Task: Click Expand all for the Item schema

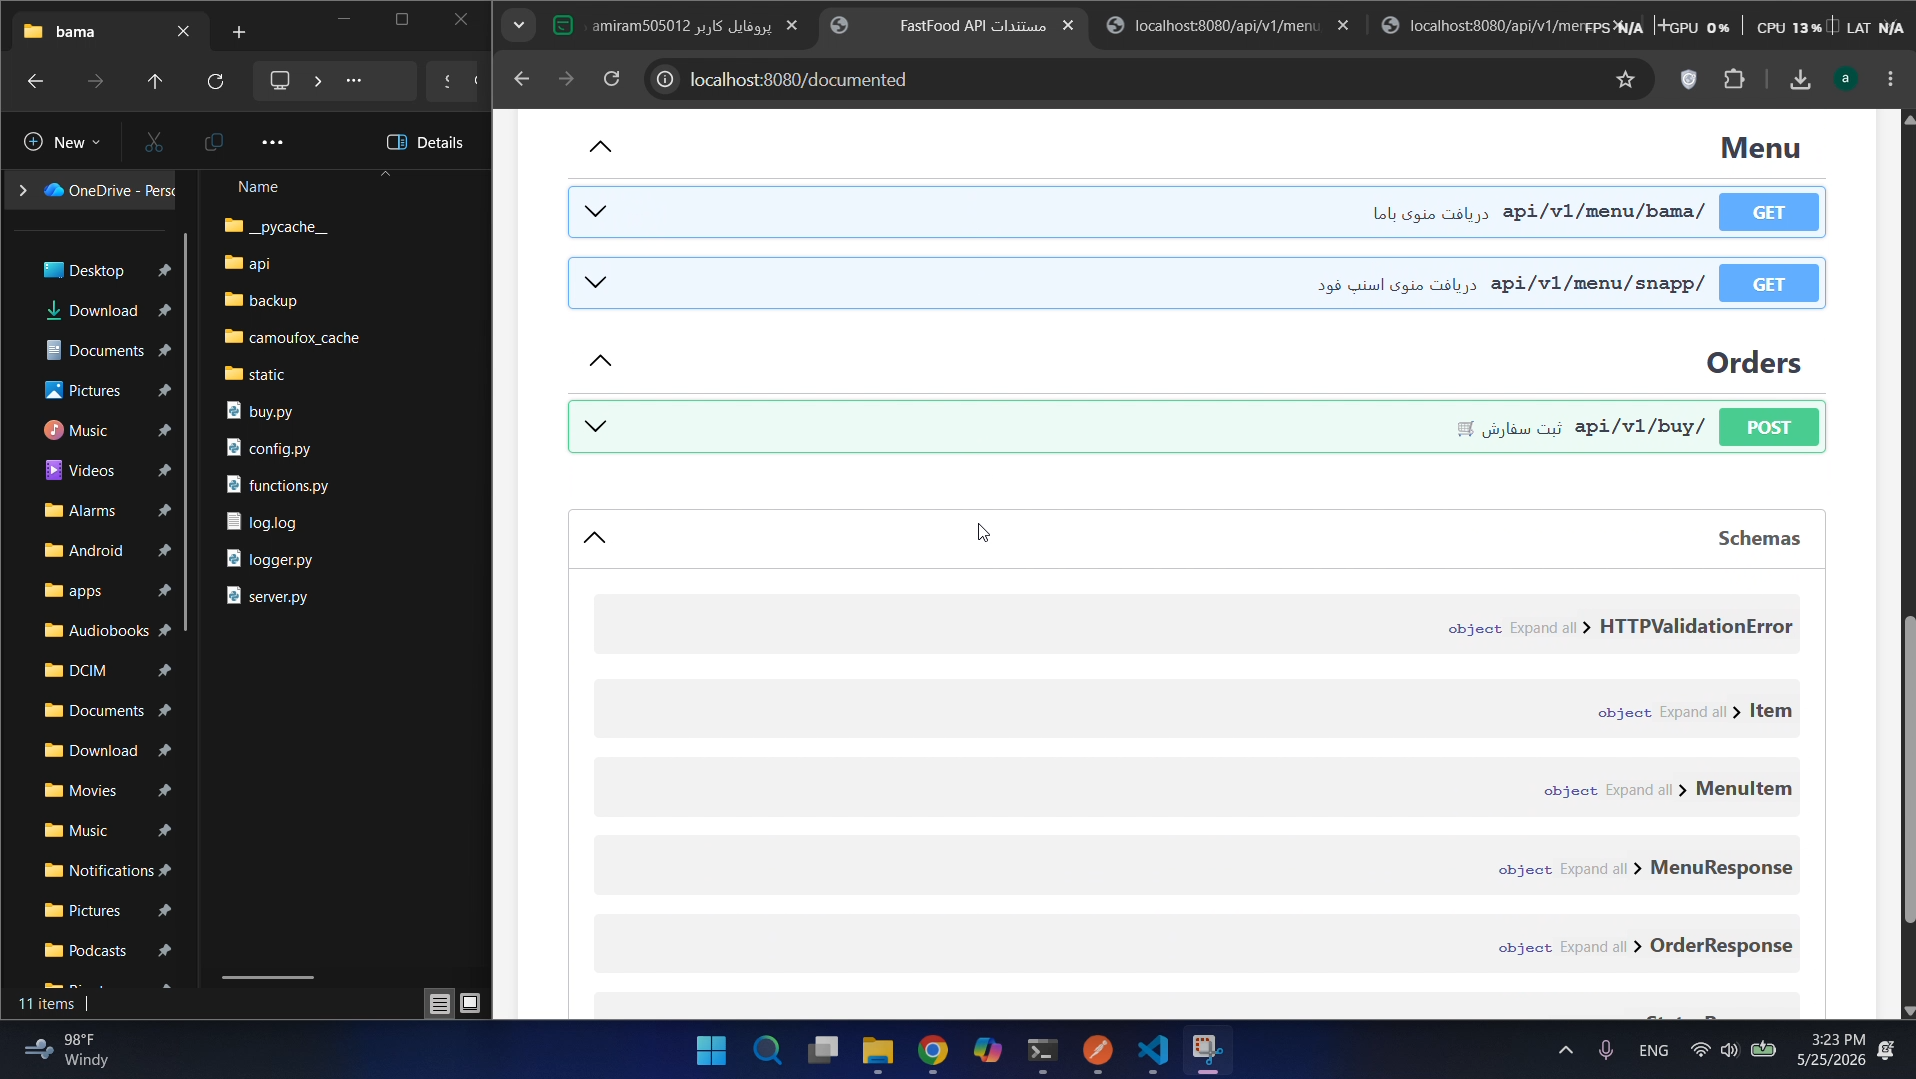Action: coord(1692,712)
